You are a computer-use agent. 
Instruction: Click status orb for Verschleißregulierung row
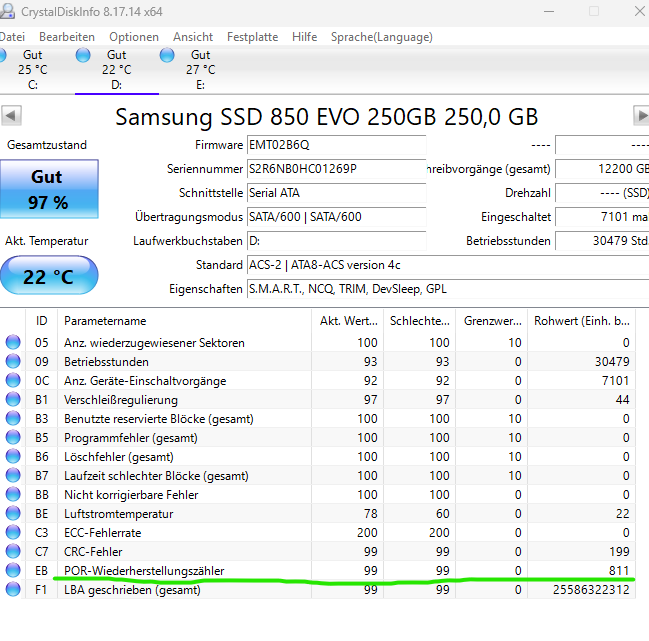coord(13,399)
